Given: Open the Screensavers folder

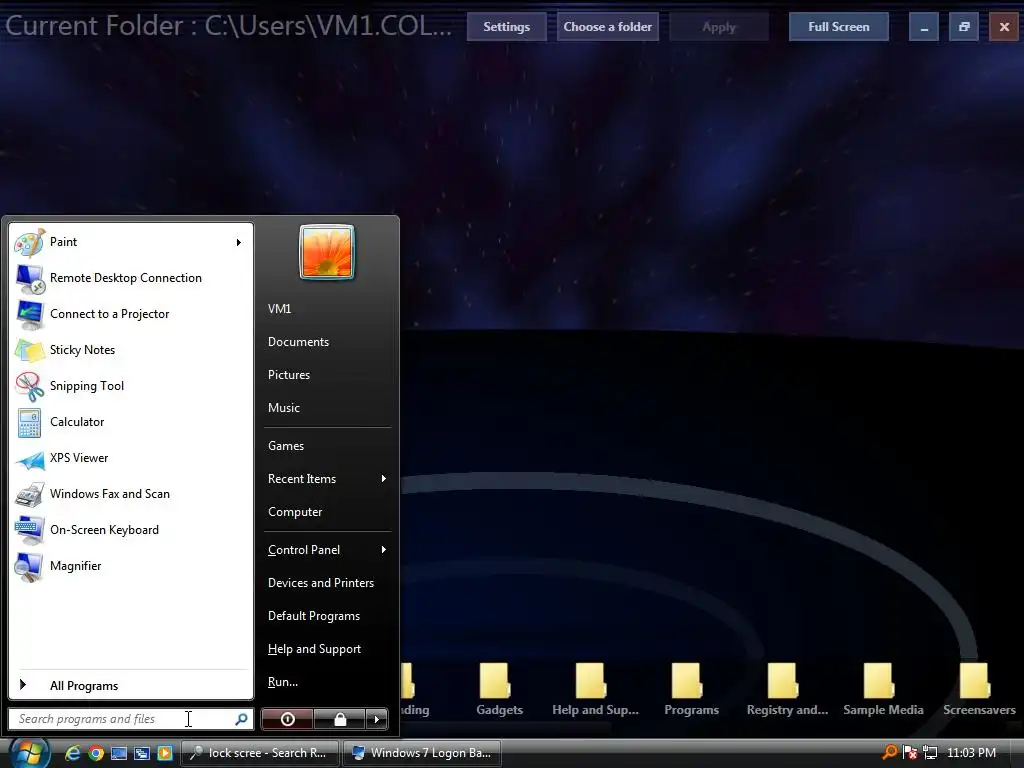Looking at the screenshot, I should pos(979,690).
